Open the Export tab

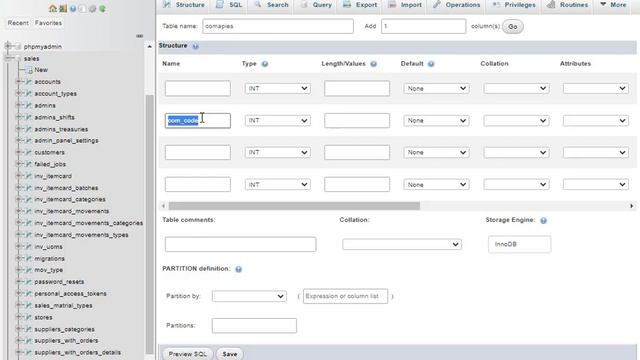coord(360,5)
